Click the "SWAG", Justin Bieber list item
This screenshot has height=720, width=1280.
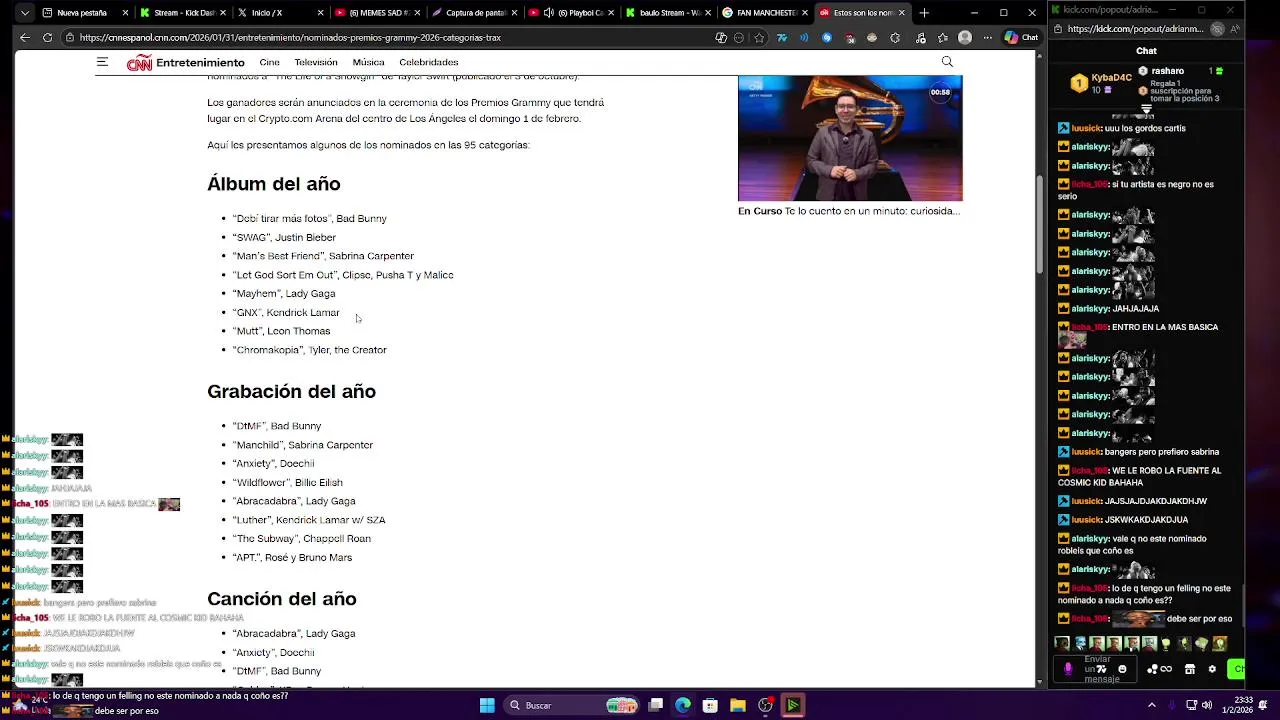(x=284, y=237)
